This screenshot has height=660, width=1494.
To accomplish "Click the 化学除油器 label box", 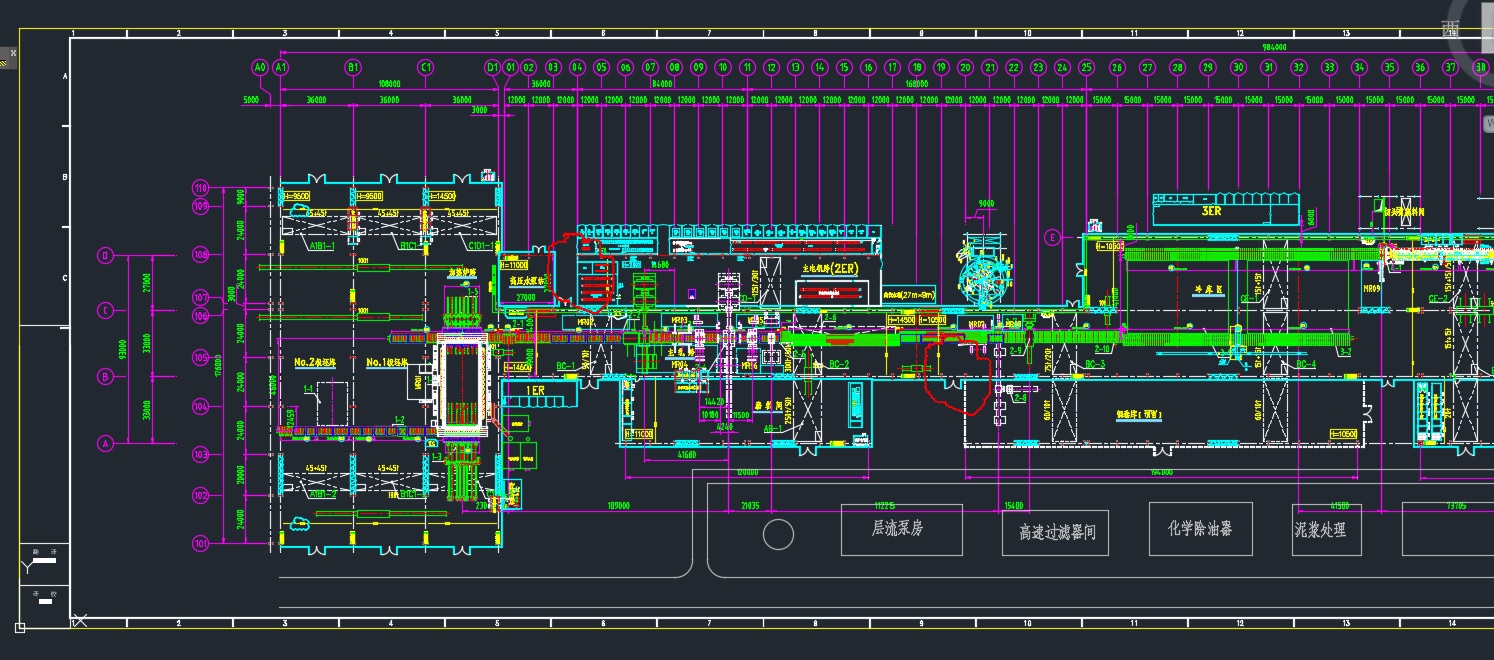I will click(x=1200, y=529).
